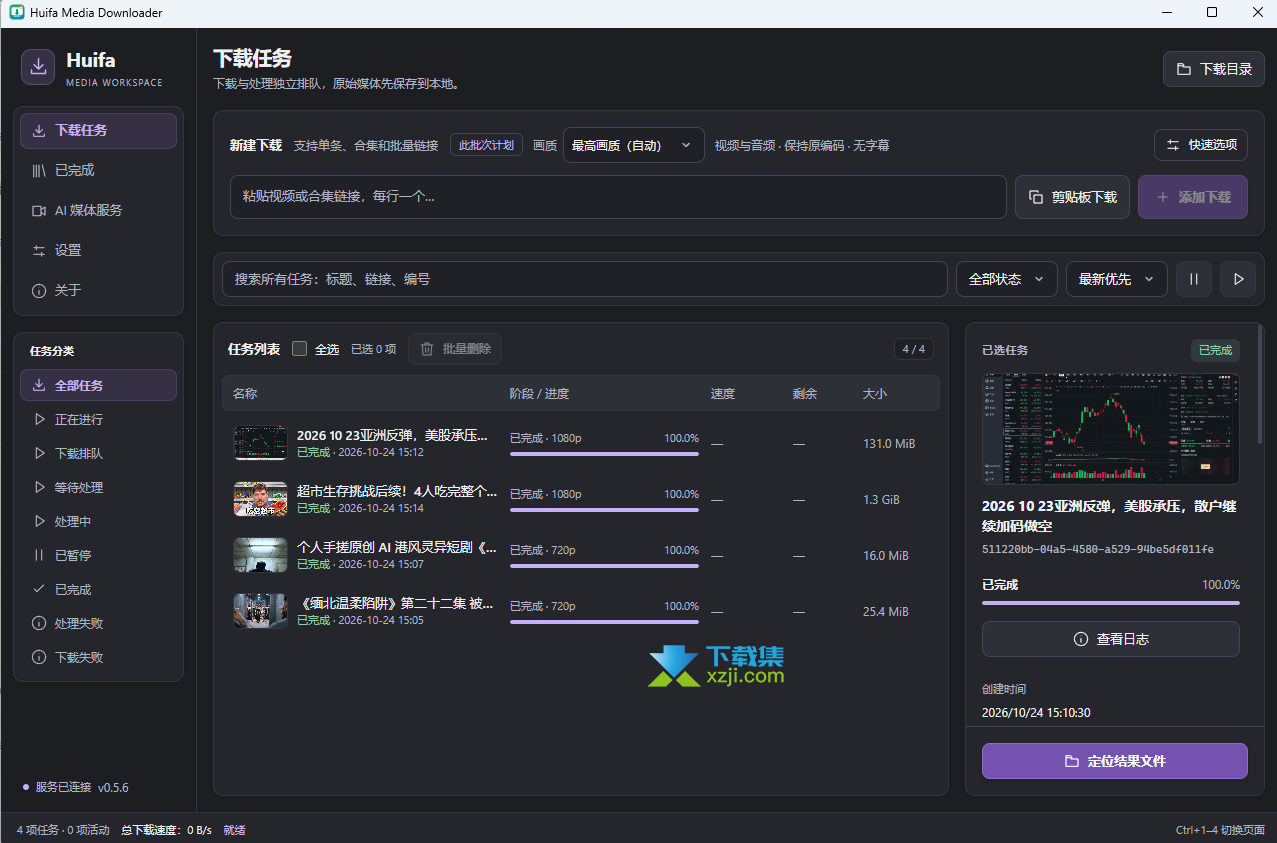The height and width of the screenshot is (843, 1277).
Task: Open 设置 page
Action: pyautogui.click(x=98, y=251)
